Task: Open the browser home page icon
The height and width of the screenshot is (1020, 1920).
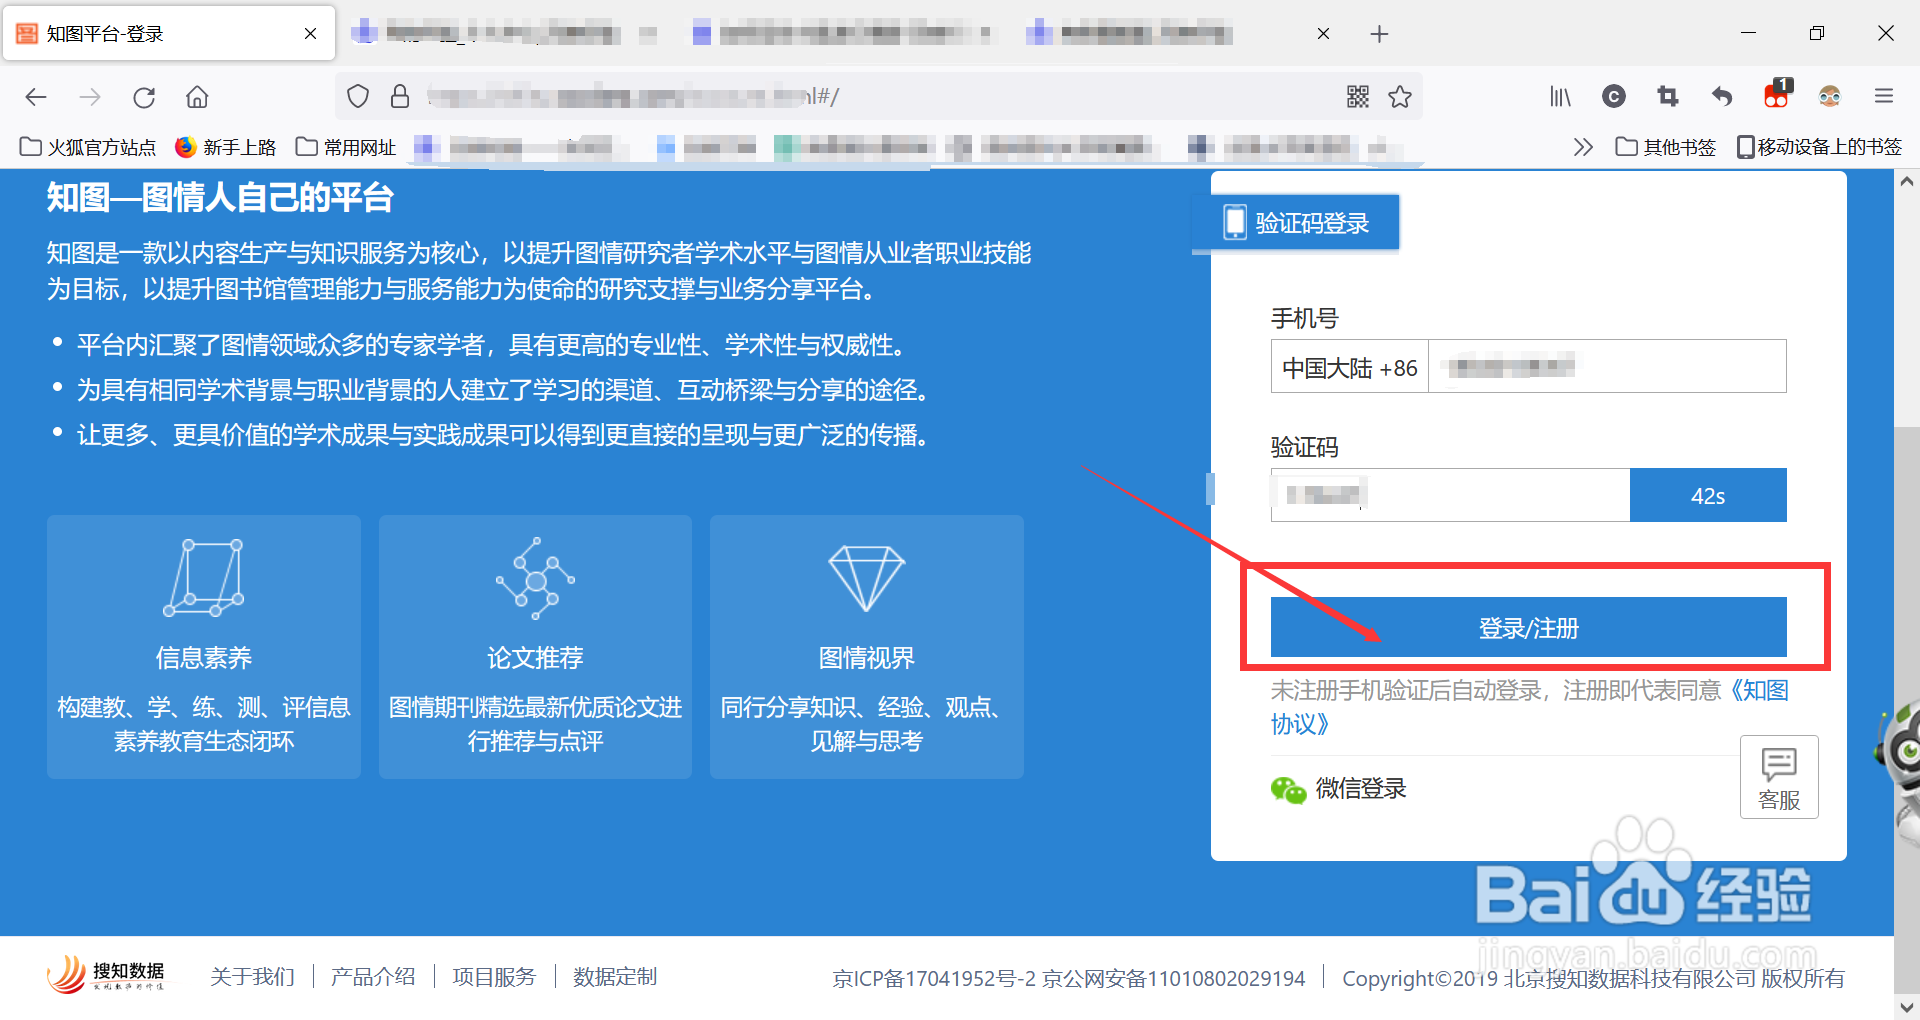Action: pos(197,97)
